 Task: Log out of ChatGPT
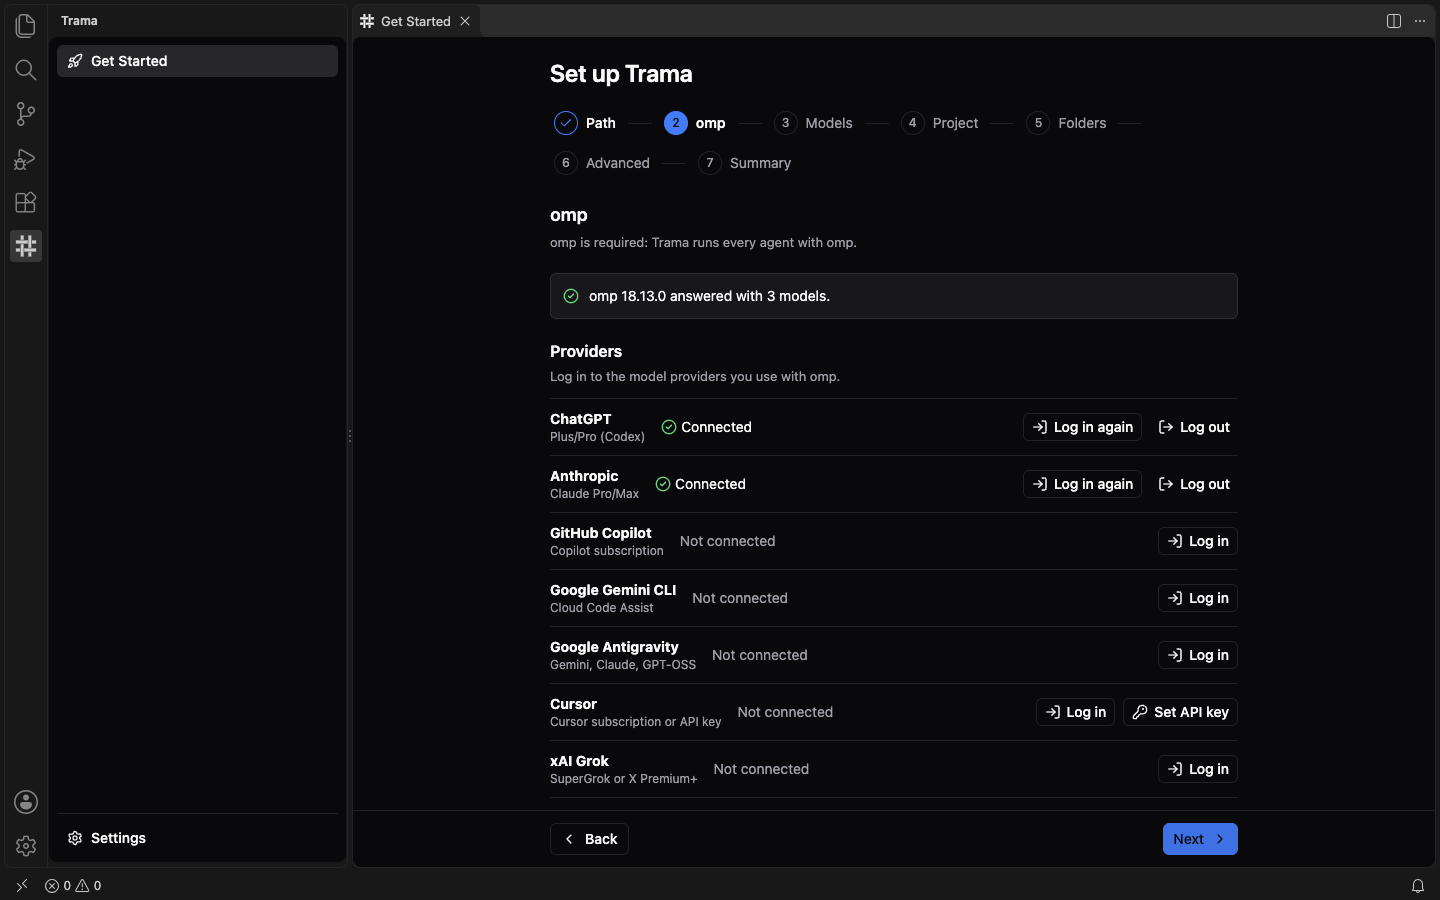[x=1194, y=427]
